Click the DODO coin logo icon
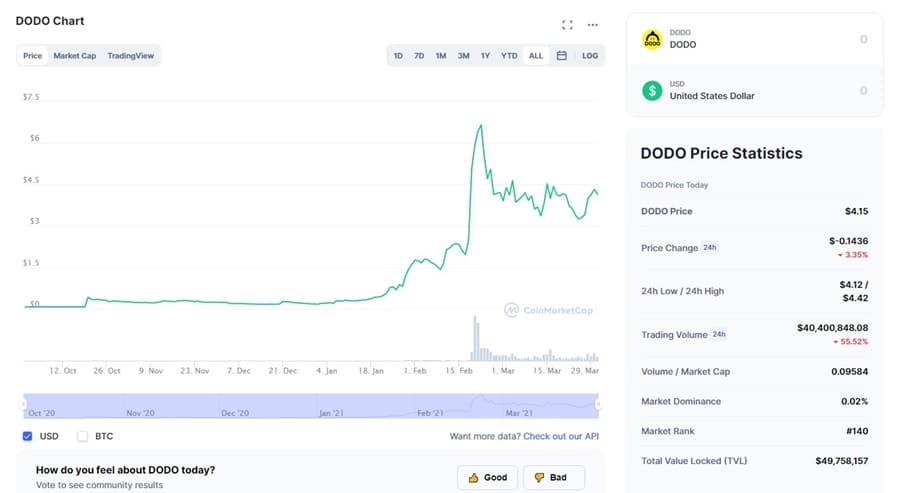Screen dimensions: 900x493 (652, 39)
